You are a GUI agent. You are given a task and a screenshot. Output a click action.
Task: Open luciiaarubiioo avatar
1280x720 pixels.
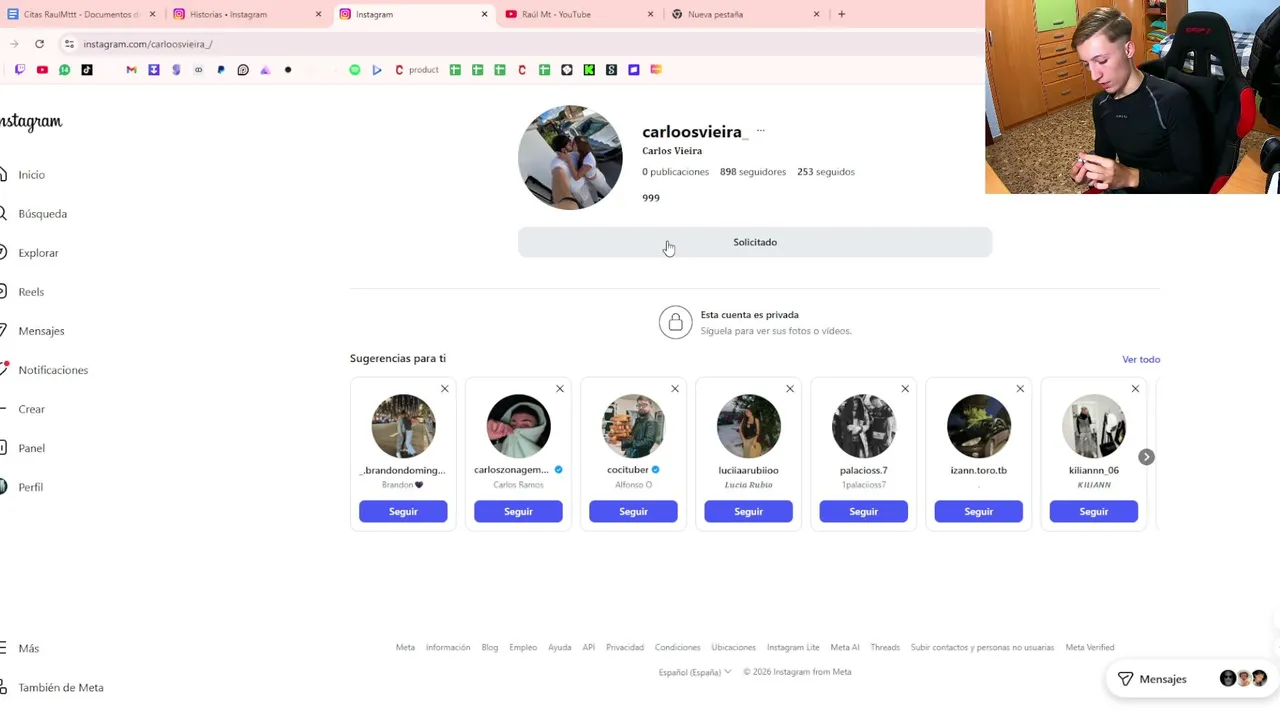(x=748, y=426)
